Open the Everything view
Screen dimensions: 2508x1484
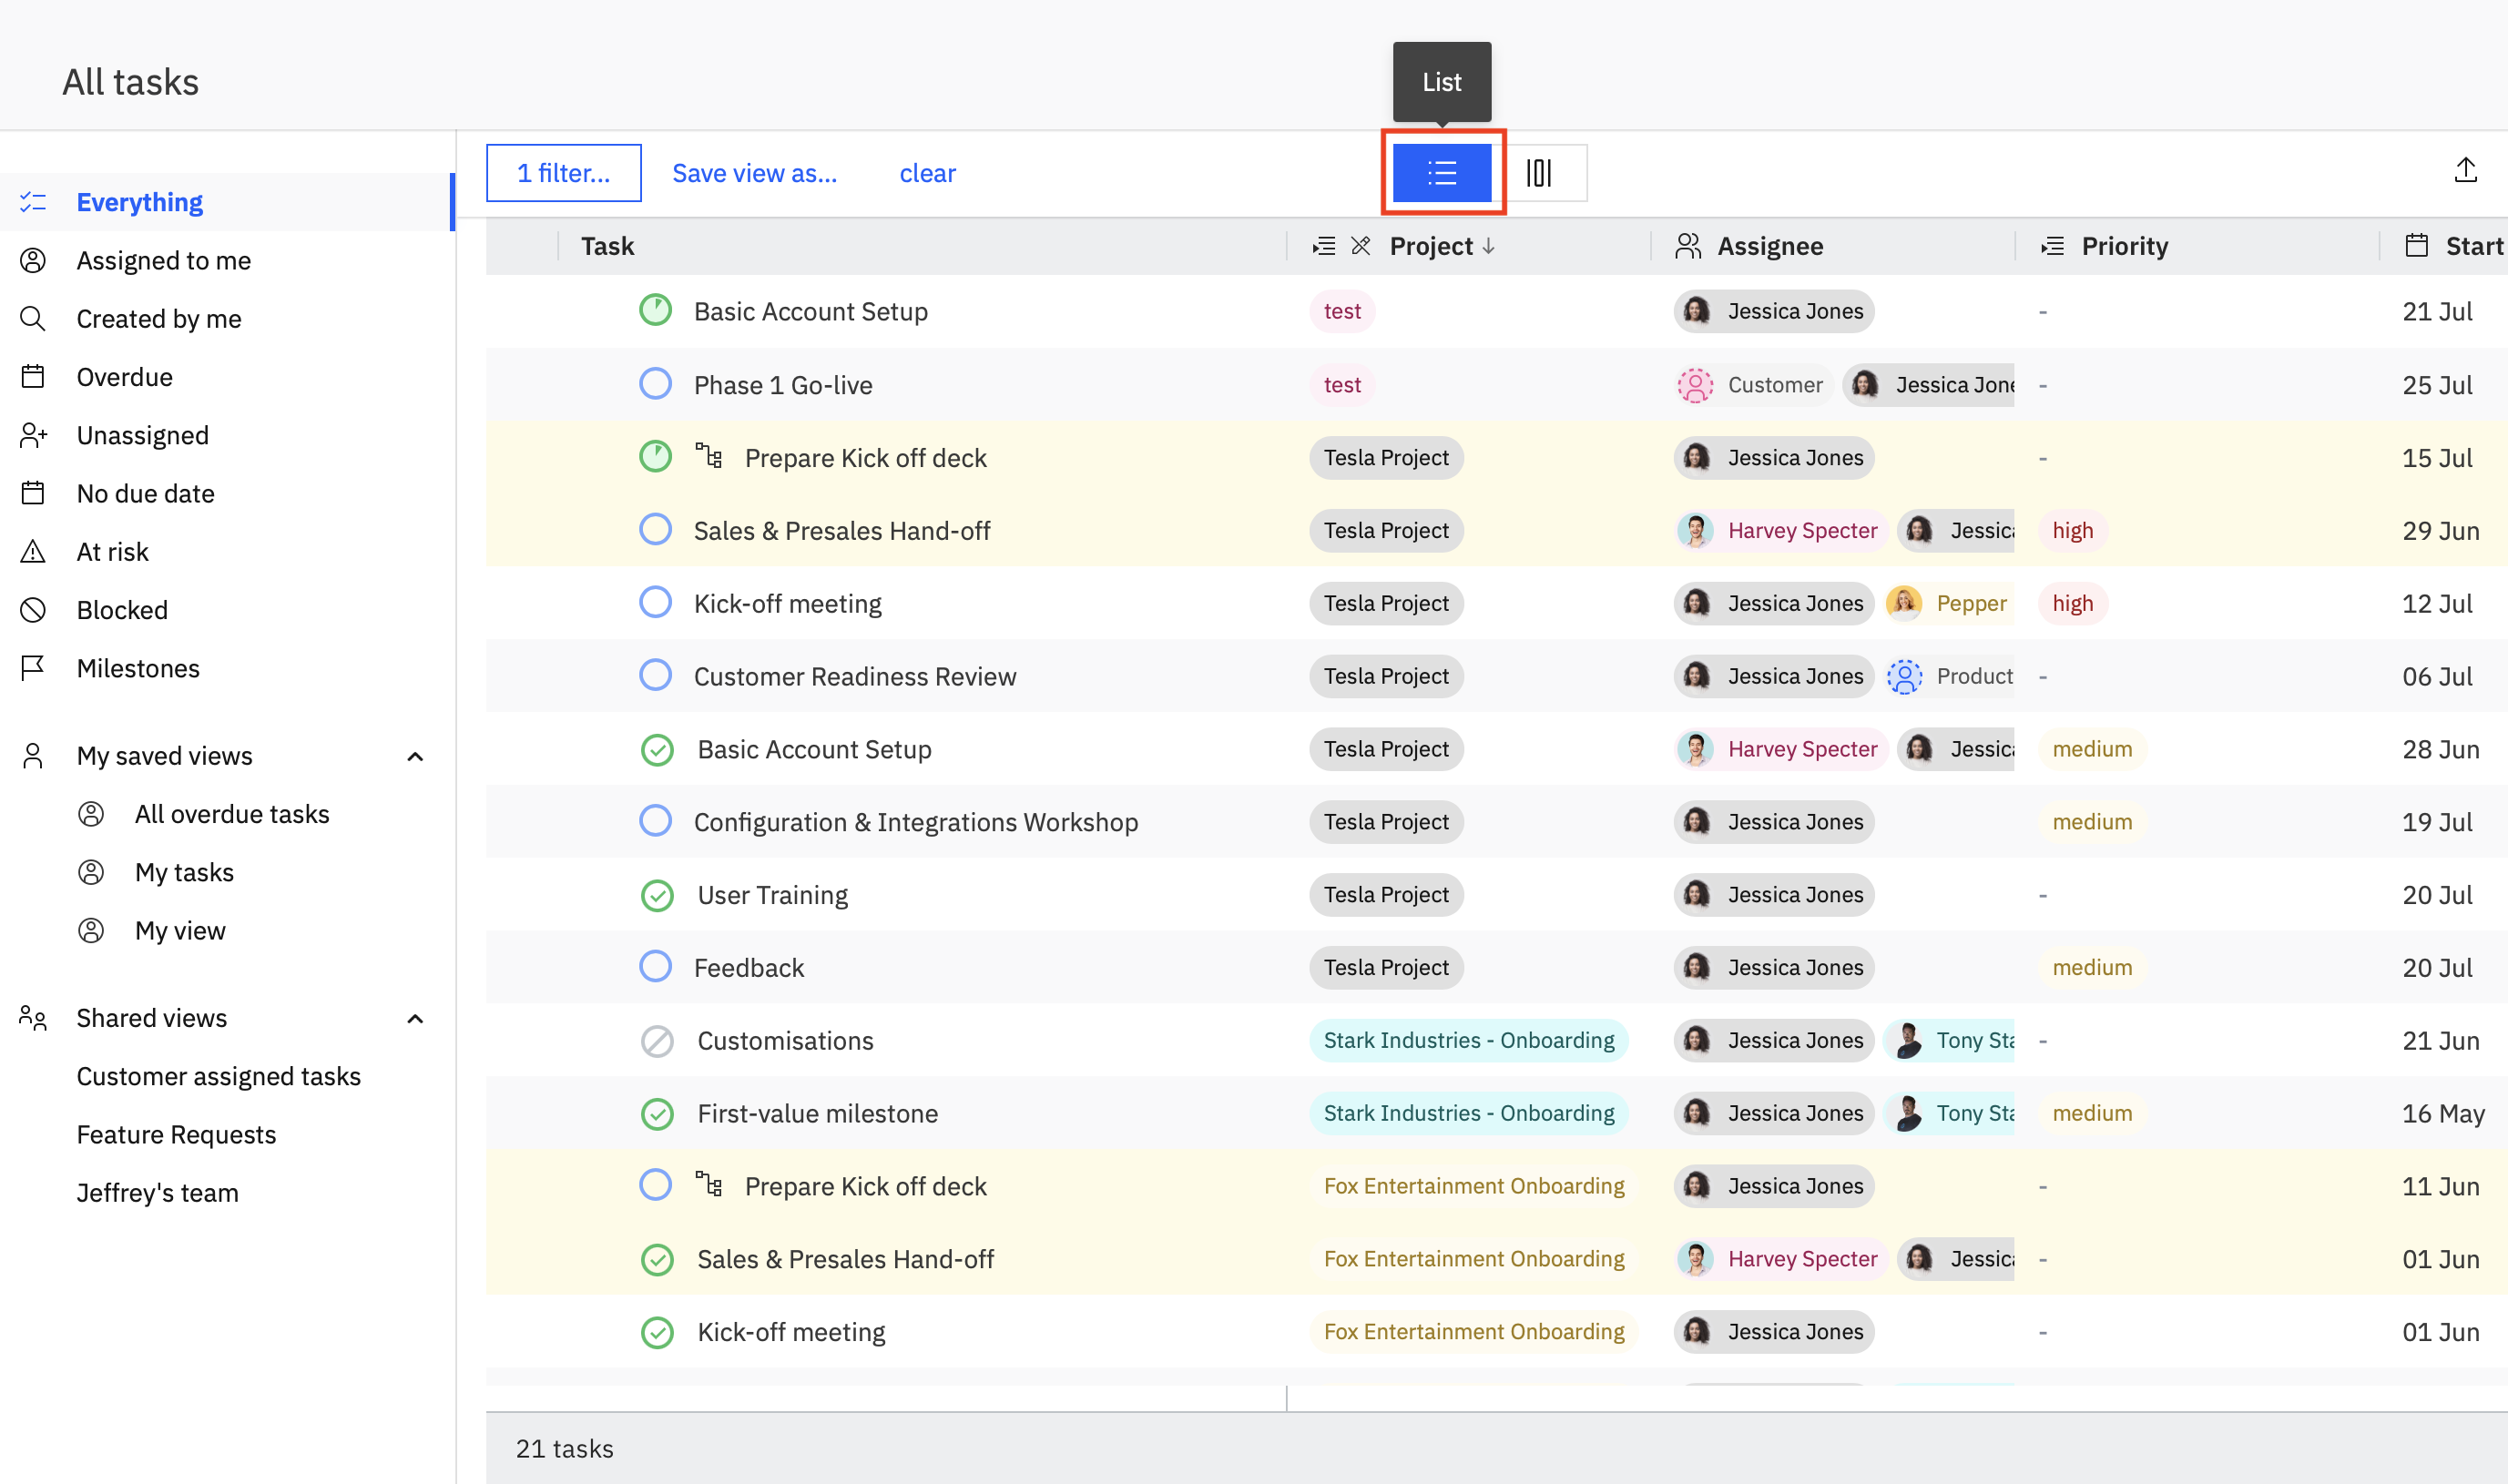(x=226, y=202)
